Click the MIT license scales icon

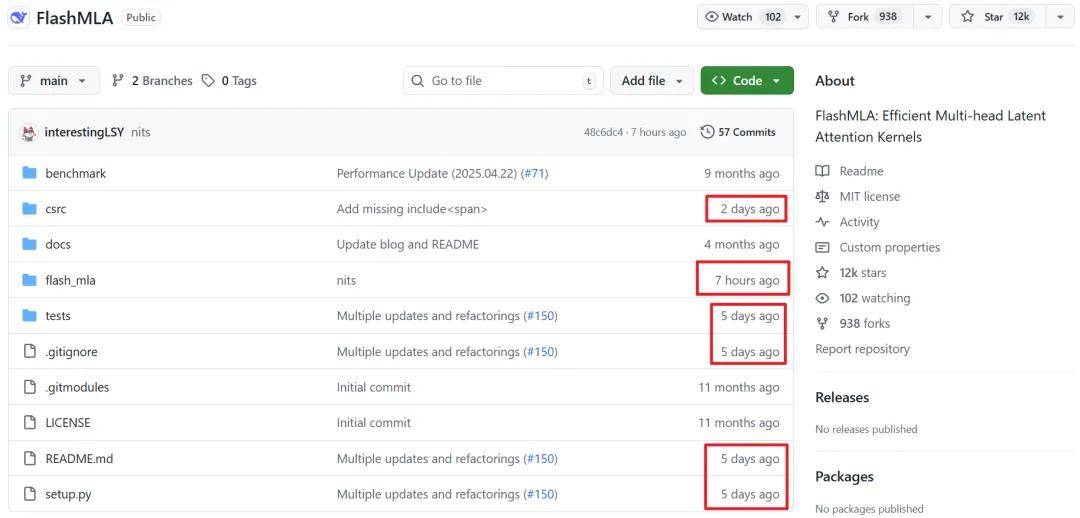pos(823,197)
